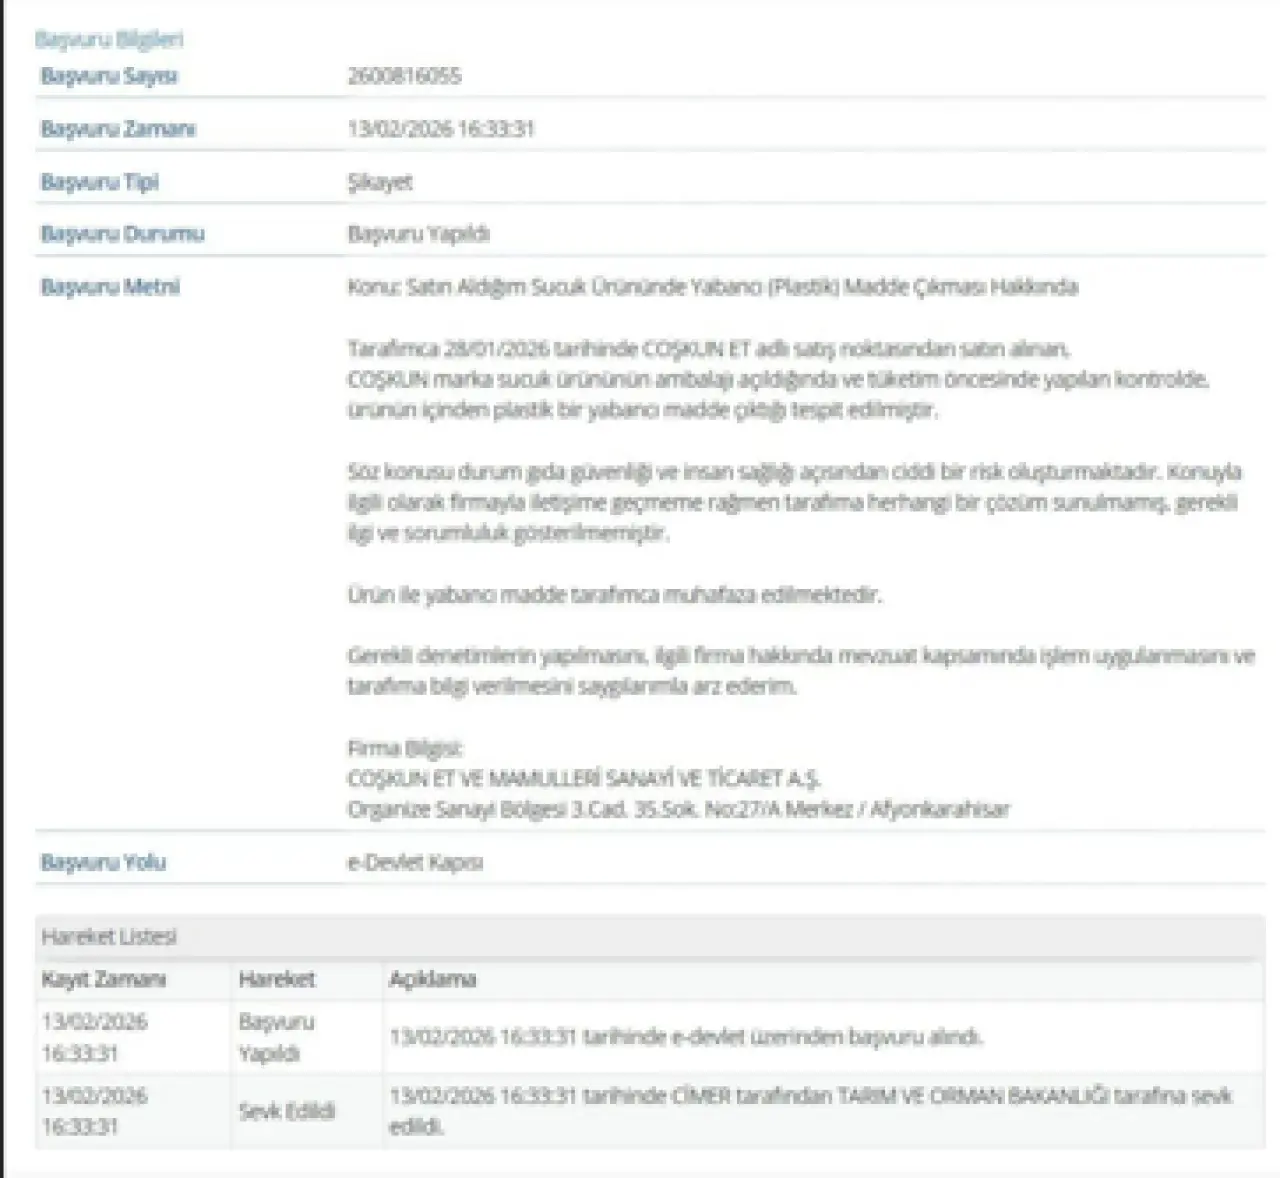Click the Açıklama column header

[432, 980]
